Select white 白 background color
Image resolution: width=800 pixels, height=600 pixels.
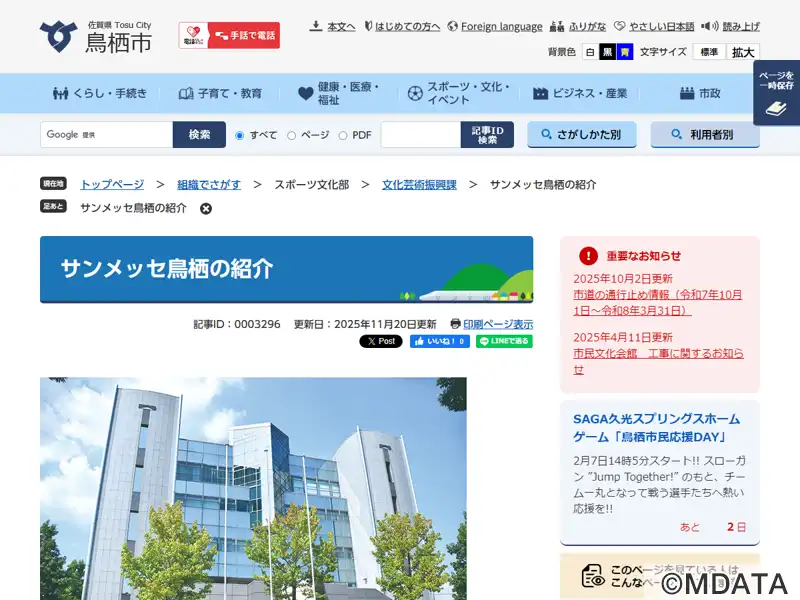click(x=590, y=52)
